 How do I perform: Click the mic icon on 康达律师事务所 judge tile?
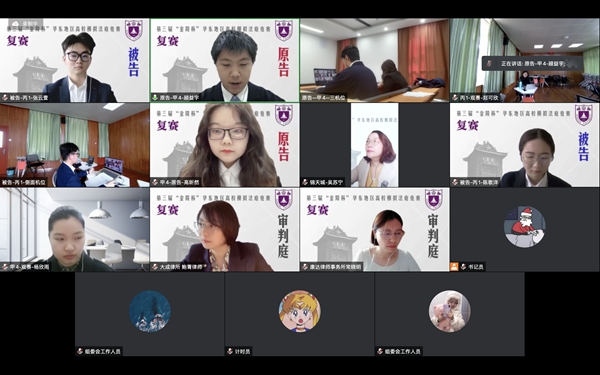point(305,267)
